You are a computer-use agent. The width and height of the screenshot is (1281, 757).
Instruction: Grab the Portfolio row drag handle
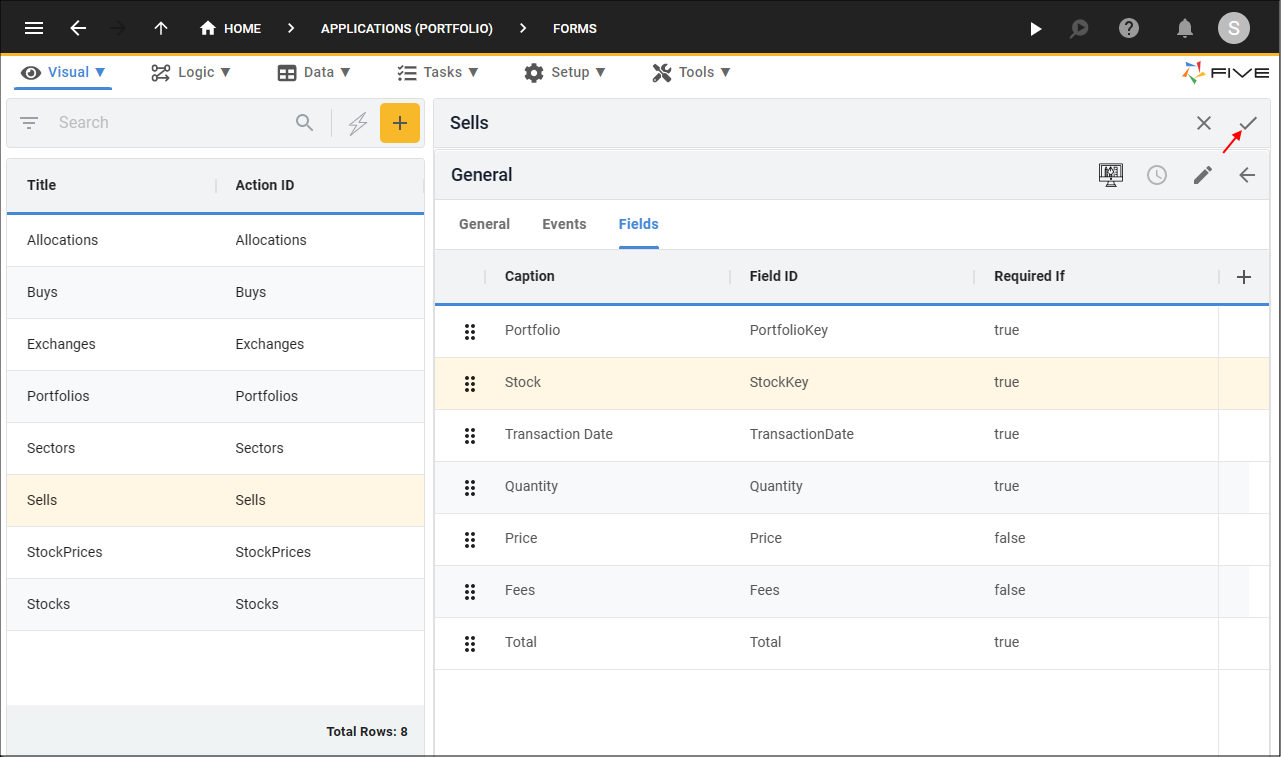[470, 331]
